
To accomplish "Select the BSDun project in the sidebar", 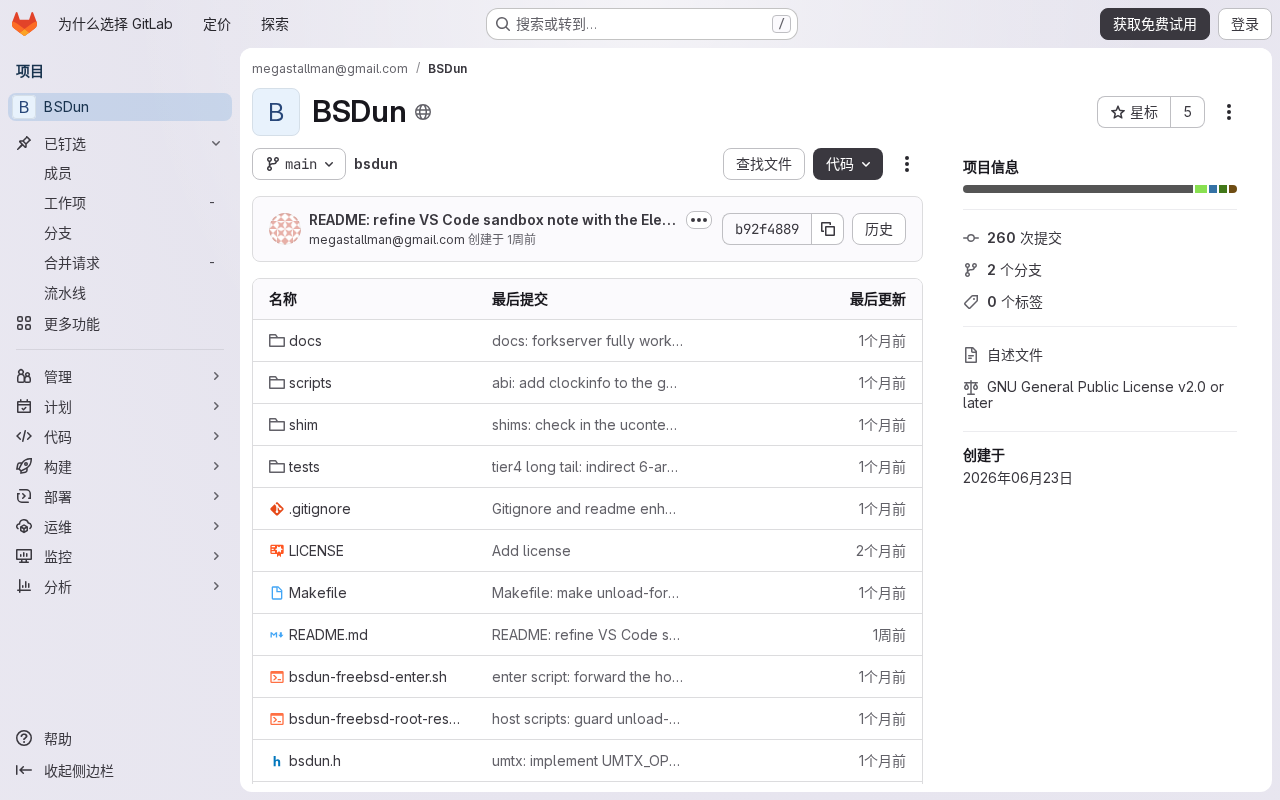I will (120, 107).
